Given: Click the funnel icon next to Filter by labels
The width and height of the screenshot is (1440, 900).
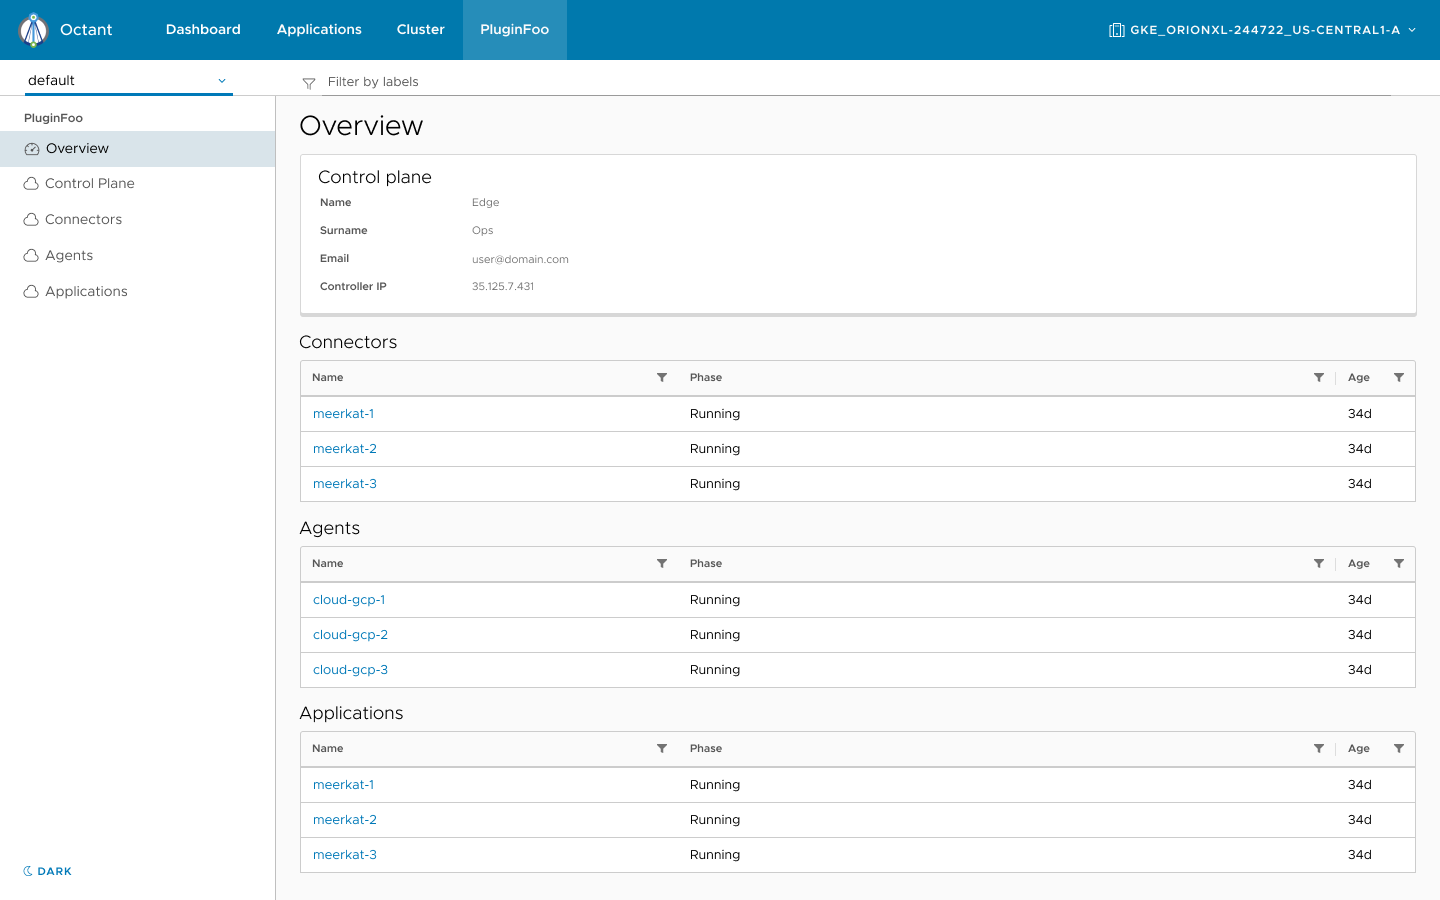Looking at the screenshot, I should coord(308,82).
